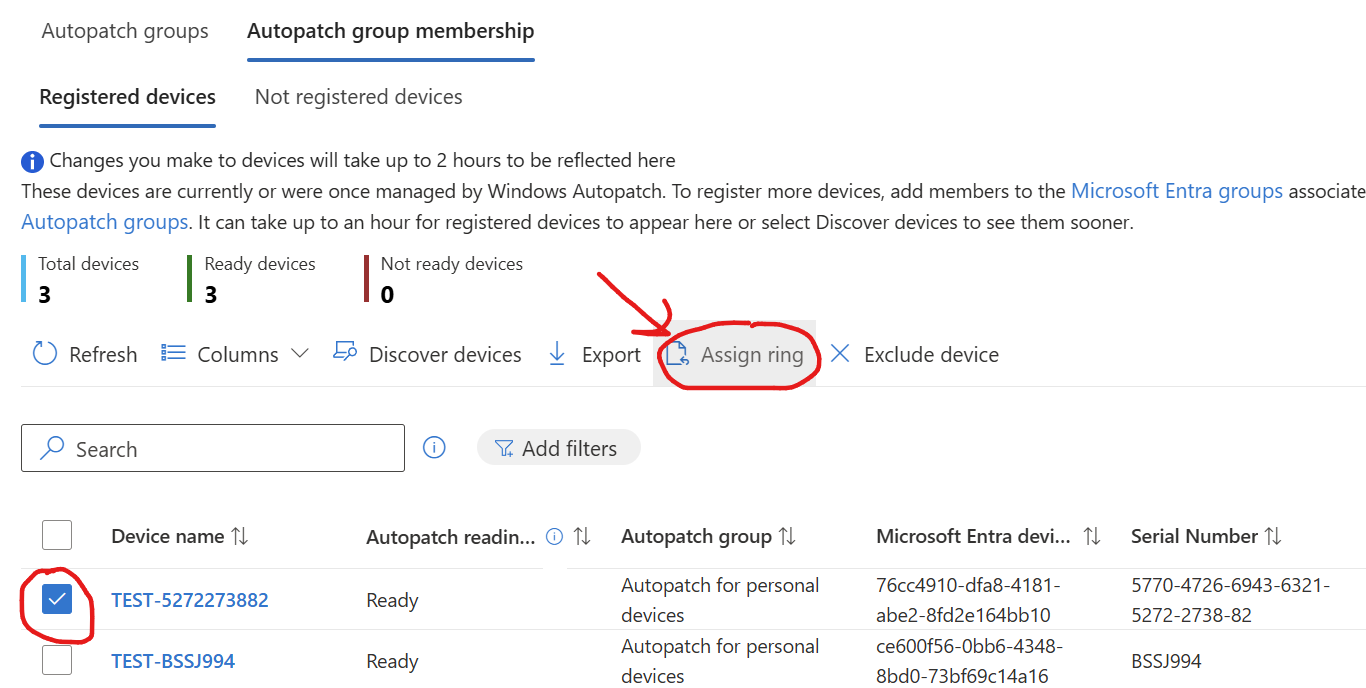Click Autopatch readiness column info icon

coord(555,536)
